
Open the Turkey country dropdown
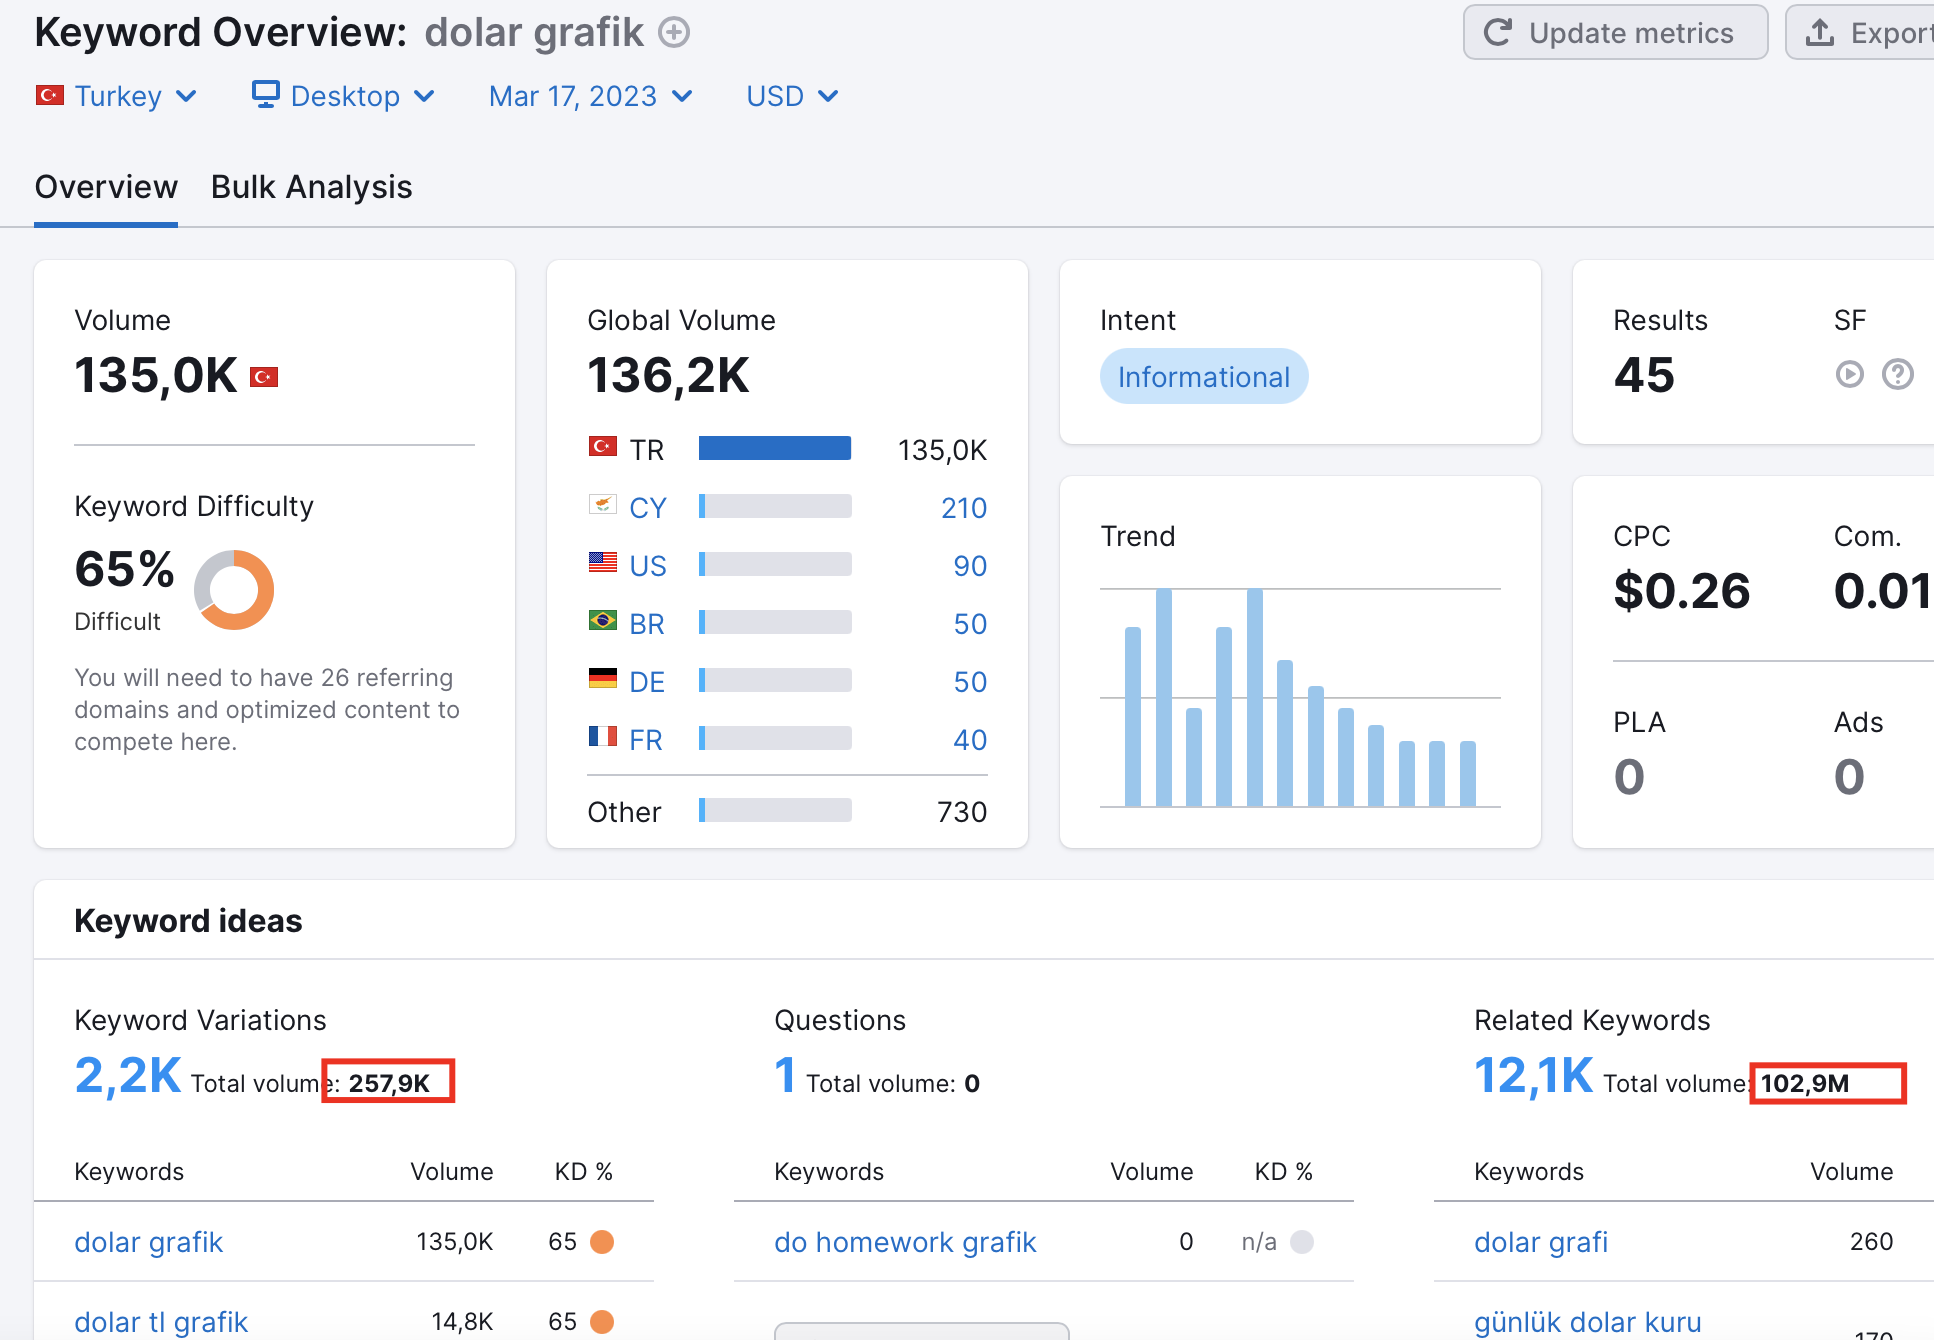coord(117,96)
